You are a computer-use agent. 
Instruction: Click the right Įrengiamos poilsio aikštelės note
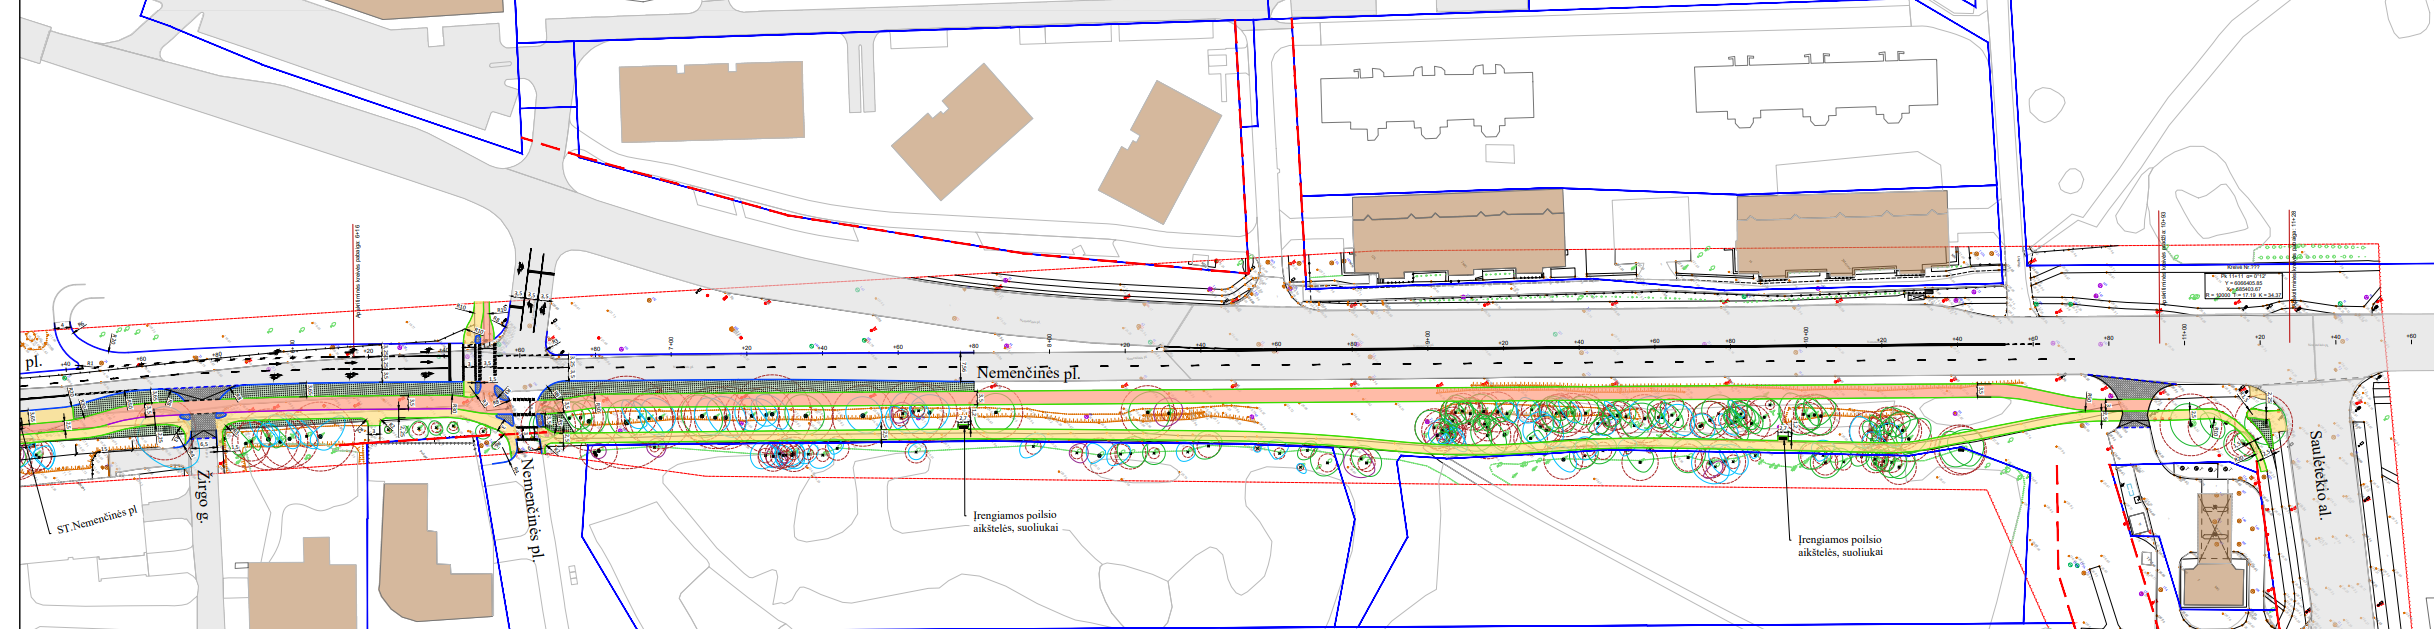coord(1840,545)
